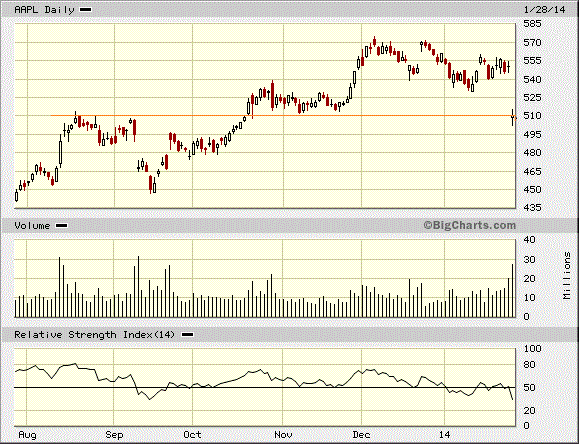Viewport: 579px width, 444px height.
Task: Click the legend marker beside Relative Strength Index
Action: click(x=187, y=335)
